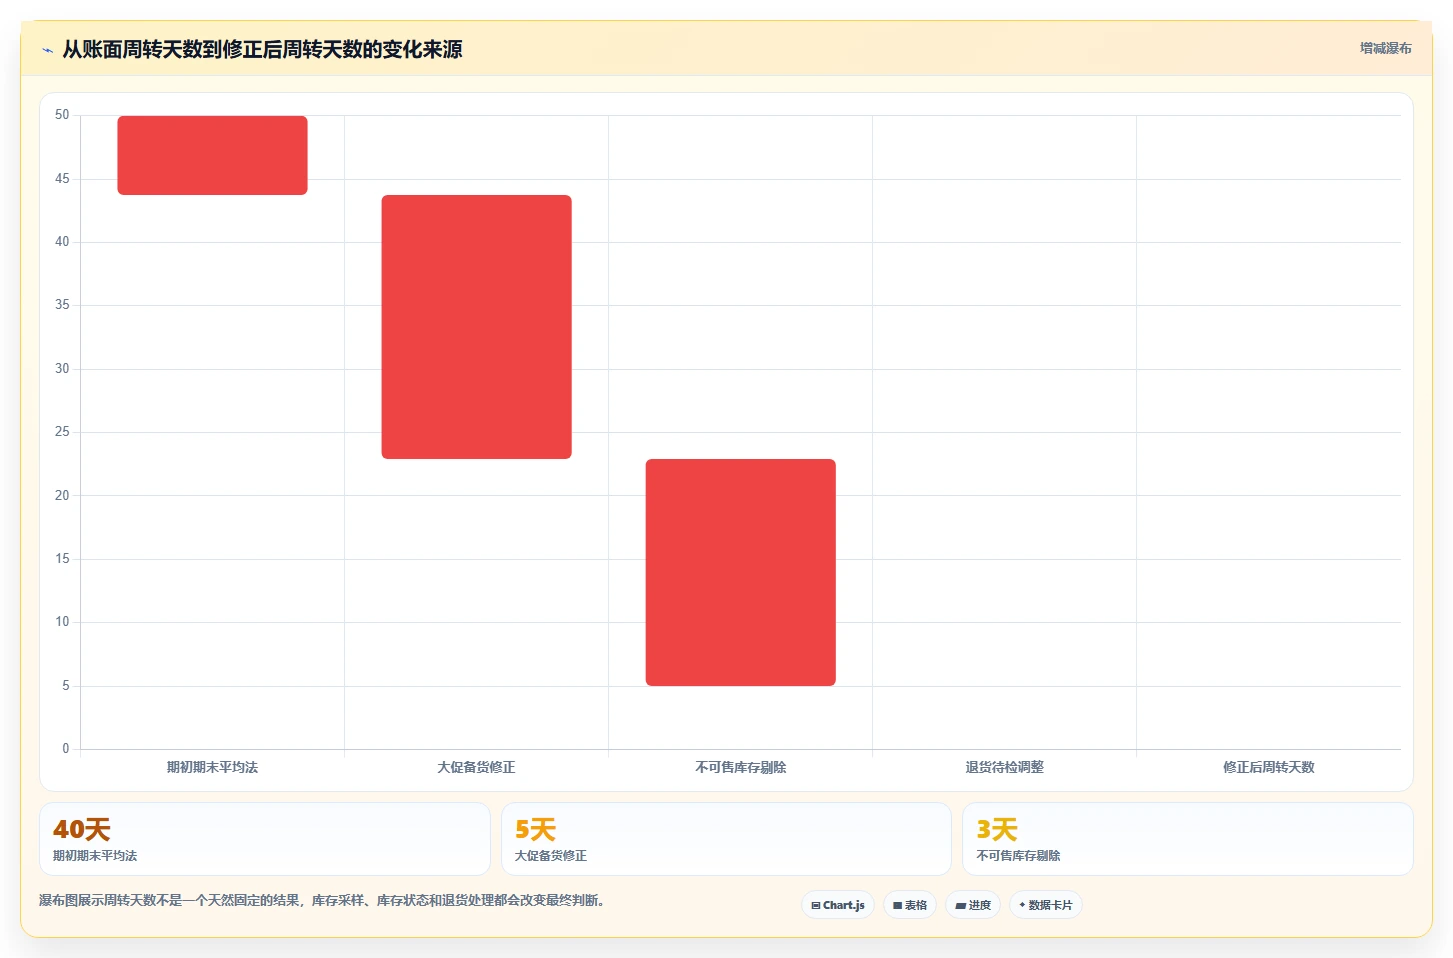
Task: Select the 进度 tag chip
Action: pos(973,905)
